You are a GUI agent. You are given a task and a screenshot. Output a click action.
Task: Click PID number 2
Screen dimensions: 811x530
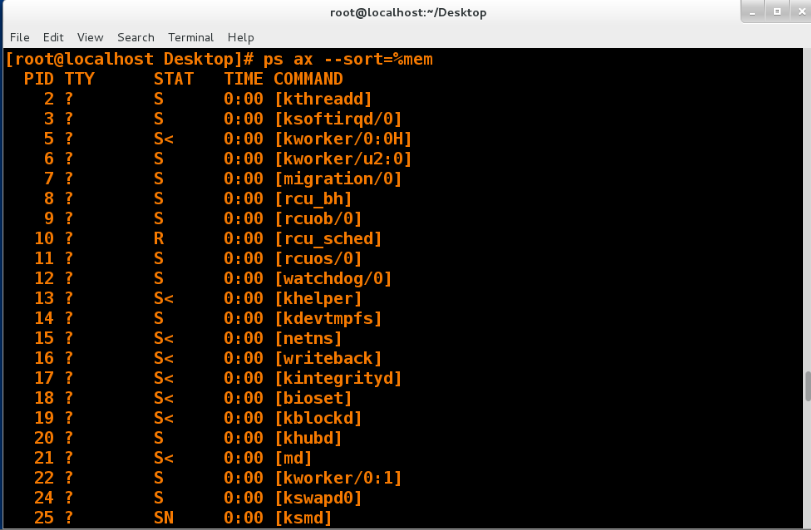coord(49,99)
